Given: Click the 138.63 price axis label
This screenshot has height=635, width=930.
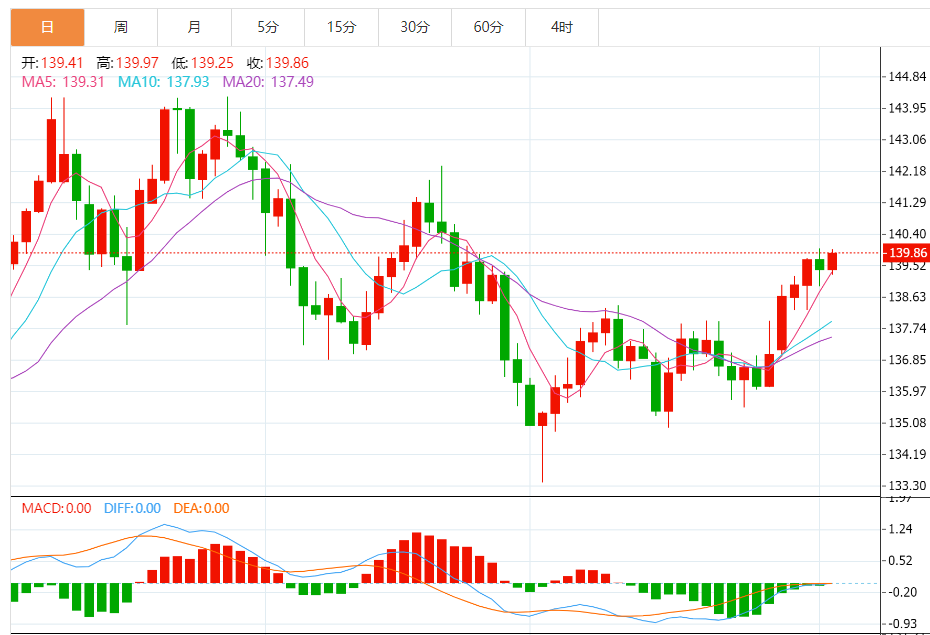Looking at the screenshot, I should point(907,296).
